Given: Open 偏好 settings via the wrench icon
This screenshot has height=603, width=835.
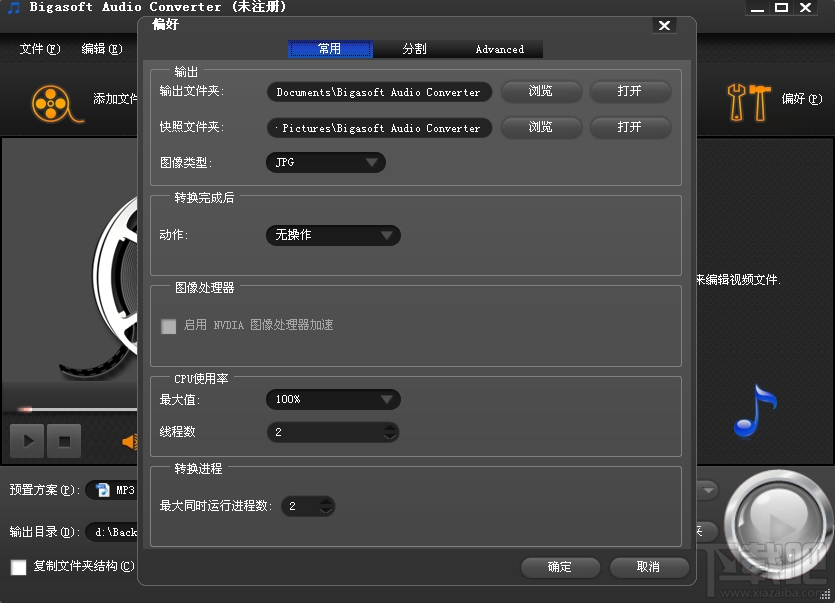Looking at the screenshot, I should click(748, 101).
